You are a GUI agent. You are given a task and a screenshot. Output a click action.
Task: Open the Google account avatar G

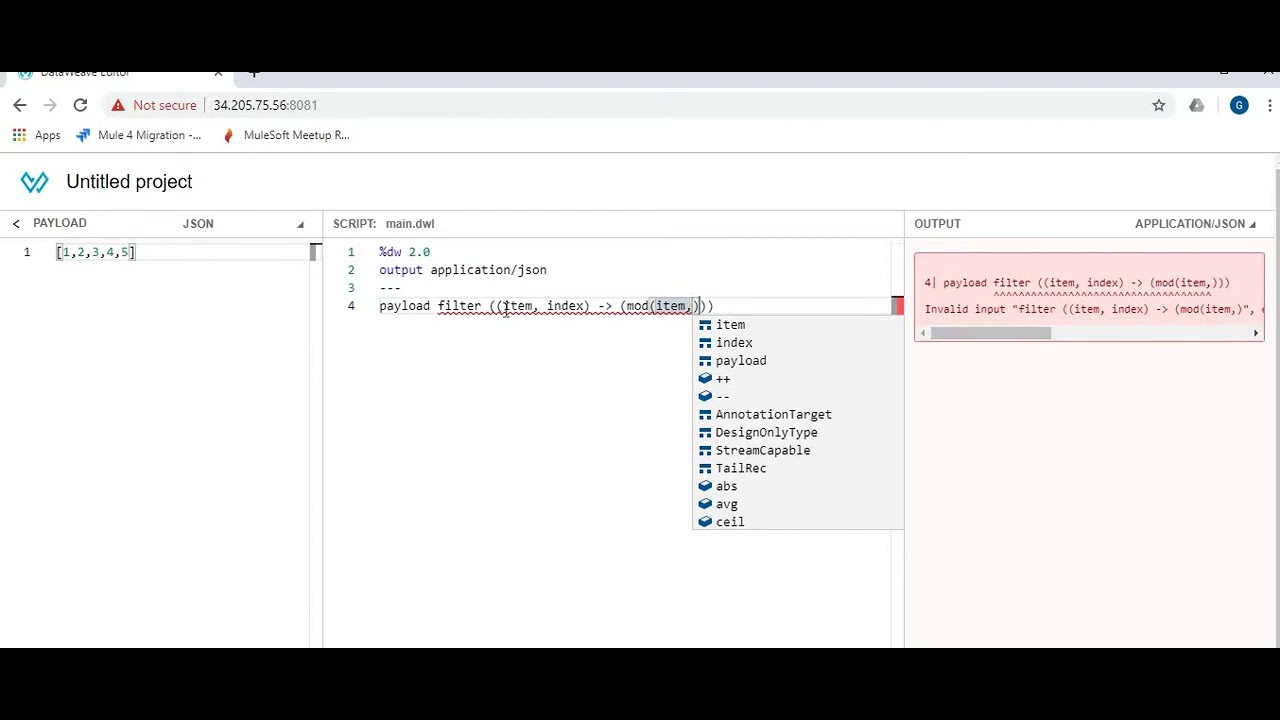1239,105
